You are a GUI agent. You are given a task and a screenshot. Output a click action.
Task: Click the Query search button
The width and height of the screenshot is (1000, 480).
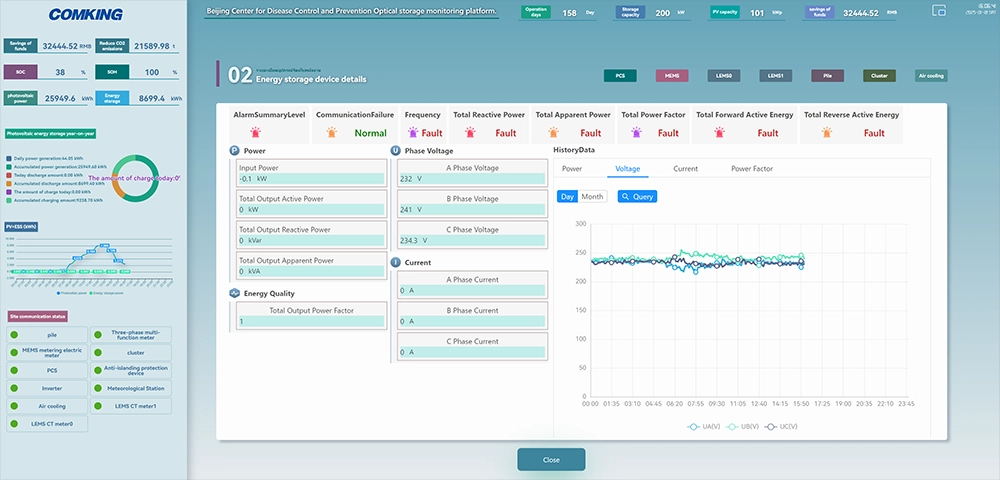pos(637,196)
